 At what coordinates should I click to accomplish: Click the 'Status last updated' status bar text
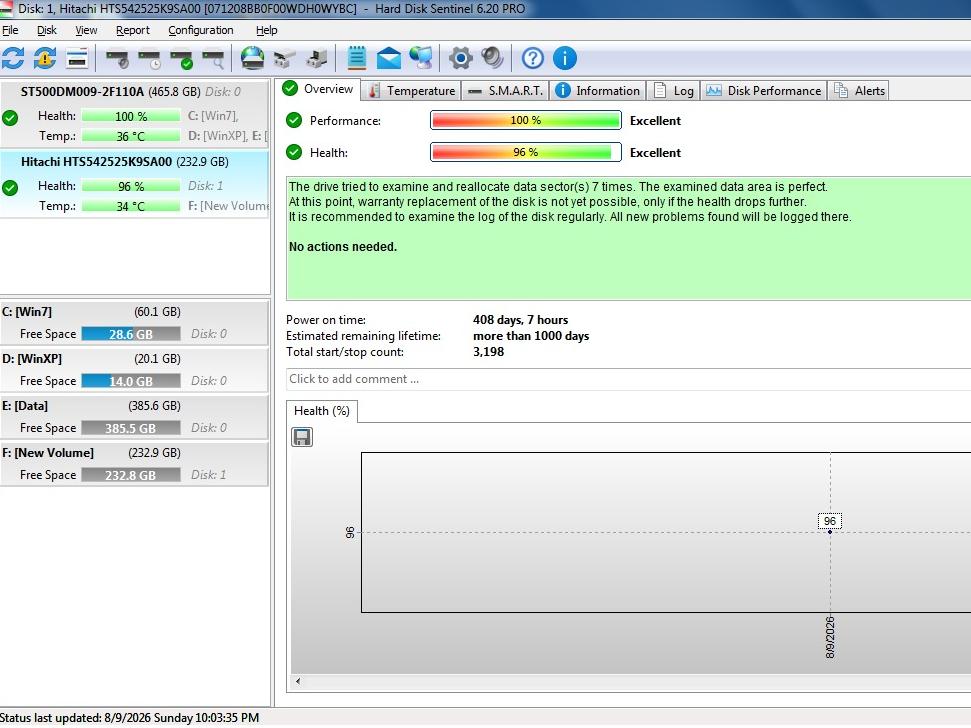pyautogui.click(x=129, y=717)
